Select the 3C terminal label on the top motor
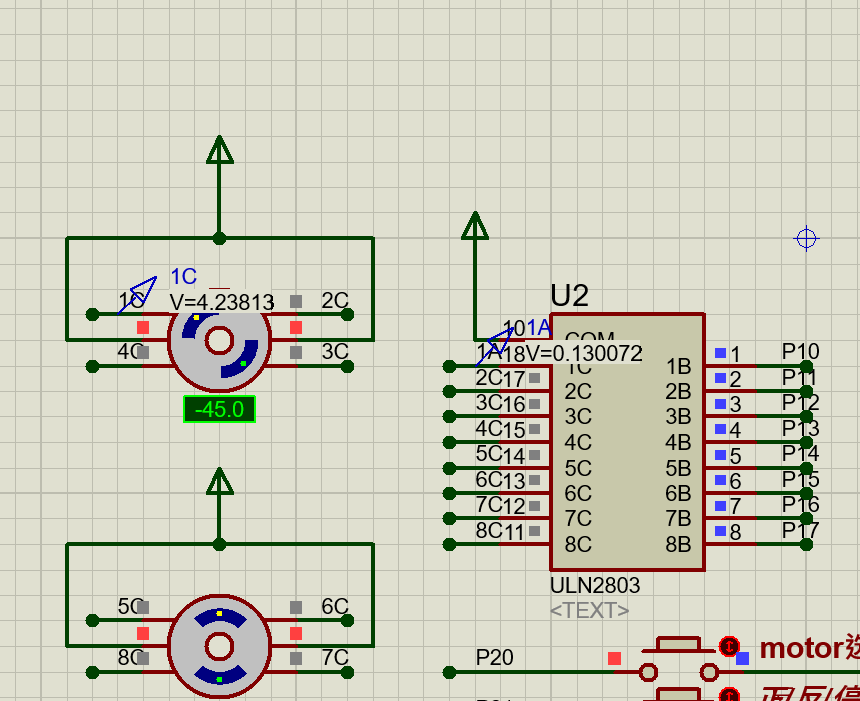860x701 pixels. point(335,352)
